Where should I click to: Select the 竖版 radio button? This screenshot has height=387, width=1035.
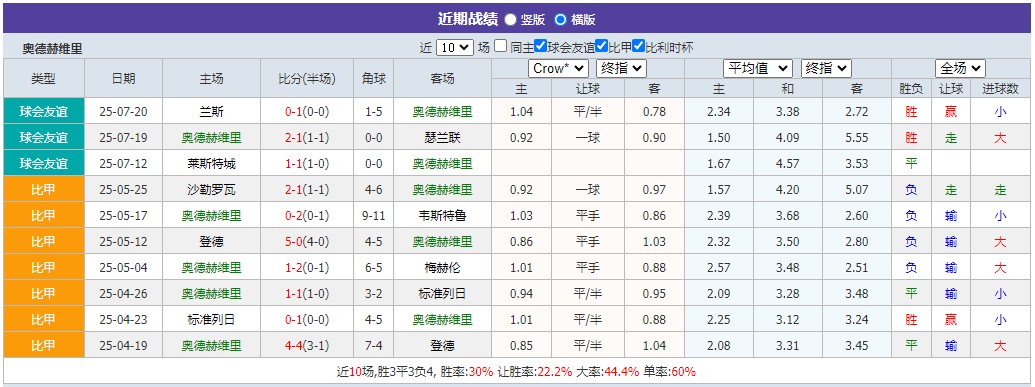pyautogui.click(x=510, y=20)
